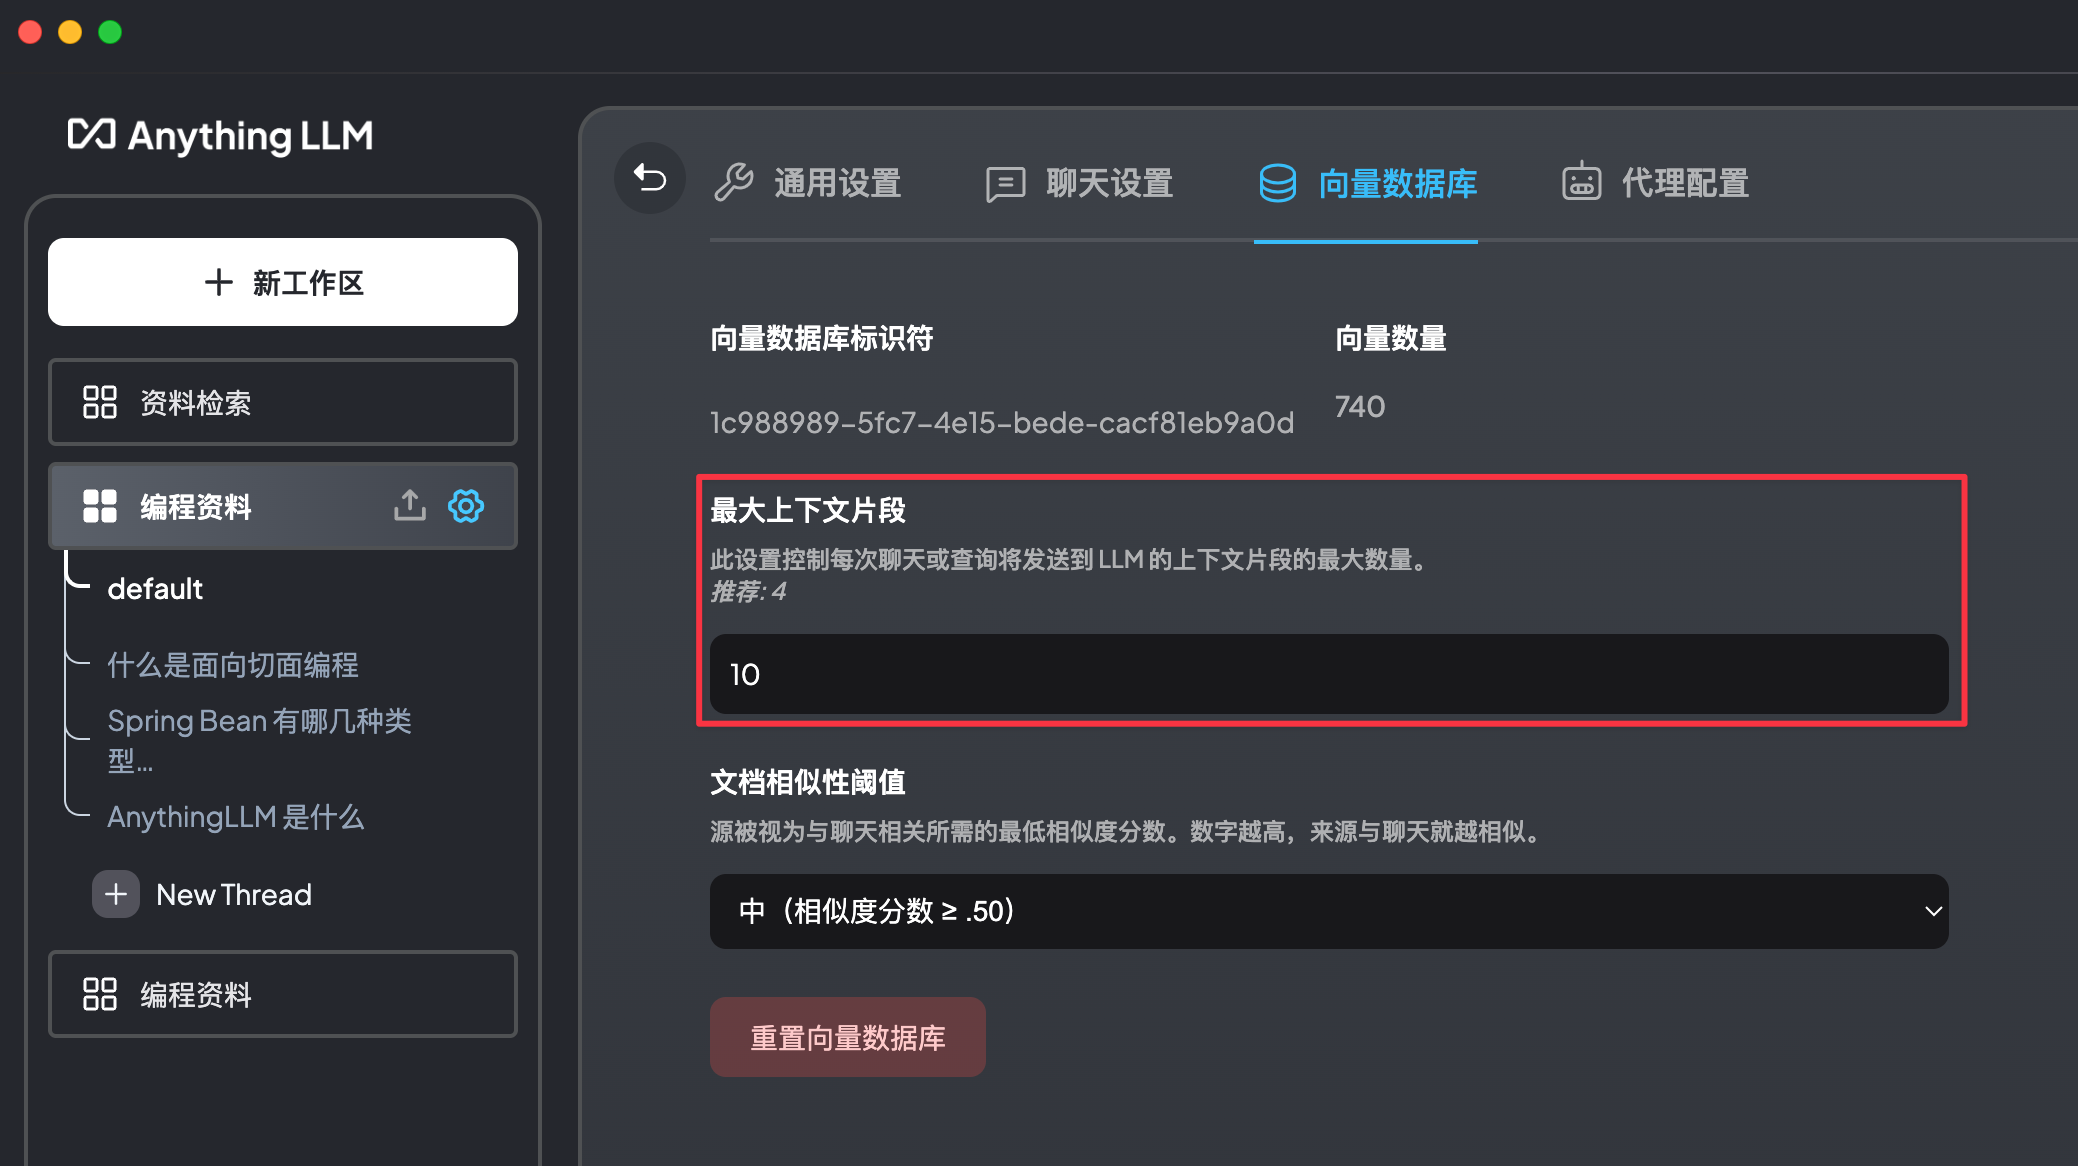Image resolution: width=2078 pixels, height=1166 pixels.
Task: Open the 资料检索 workspace
Action: point(283,402)
